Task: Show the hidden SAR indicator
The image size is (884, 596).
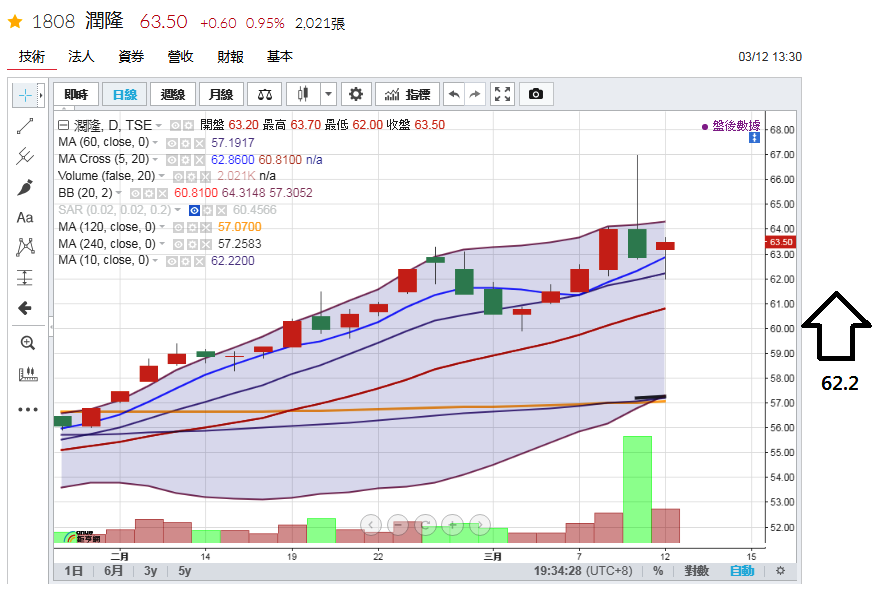Action: [194, 210]
